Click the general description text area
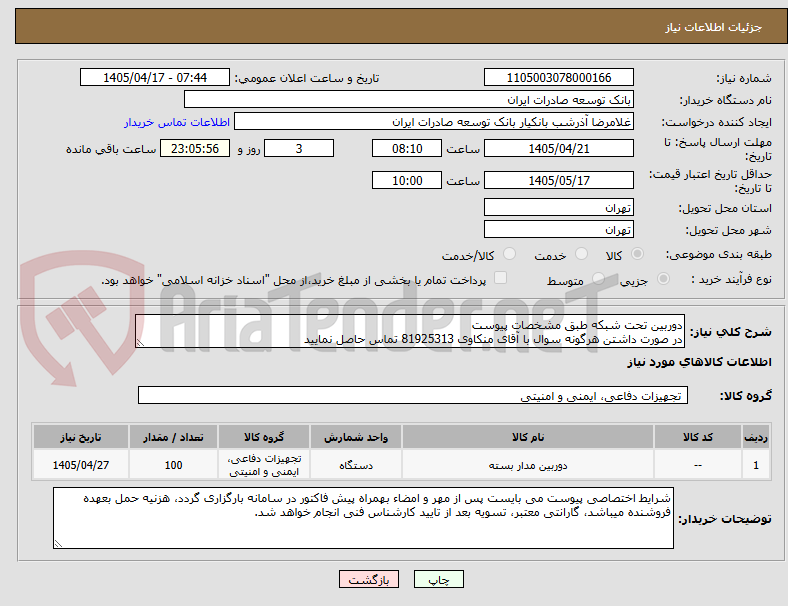The height and width of the screenshot is (606, 788). click(x=410, y=332)
